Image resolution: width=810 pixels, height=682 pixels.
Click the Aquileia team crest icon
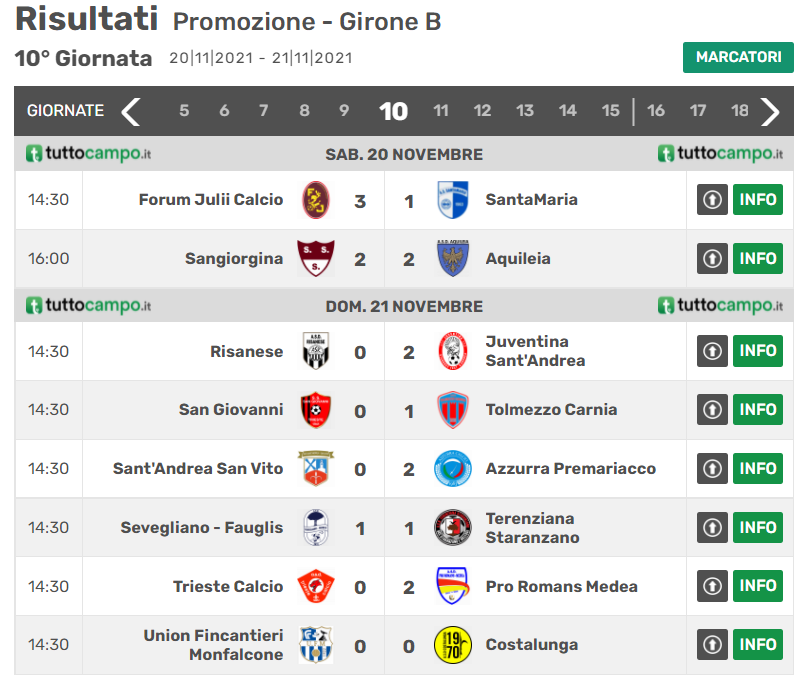pyautogui.click(x=453, y=259)
